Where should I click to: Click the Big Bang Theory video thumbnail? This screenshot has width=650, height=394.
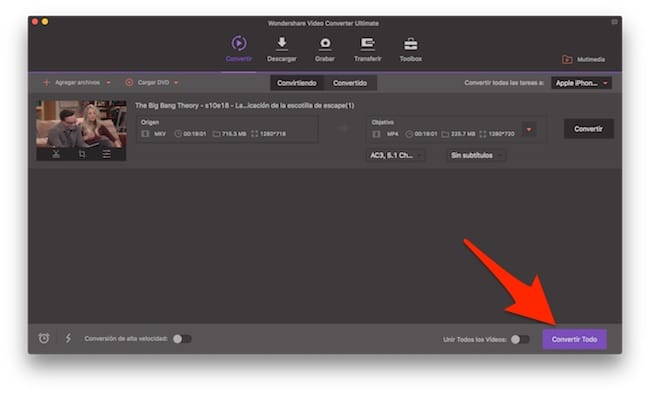tap(81, 124)
